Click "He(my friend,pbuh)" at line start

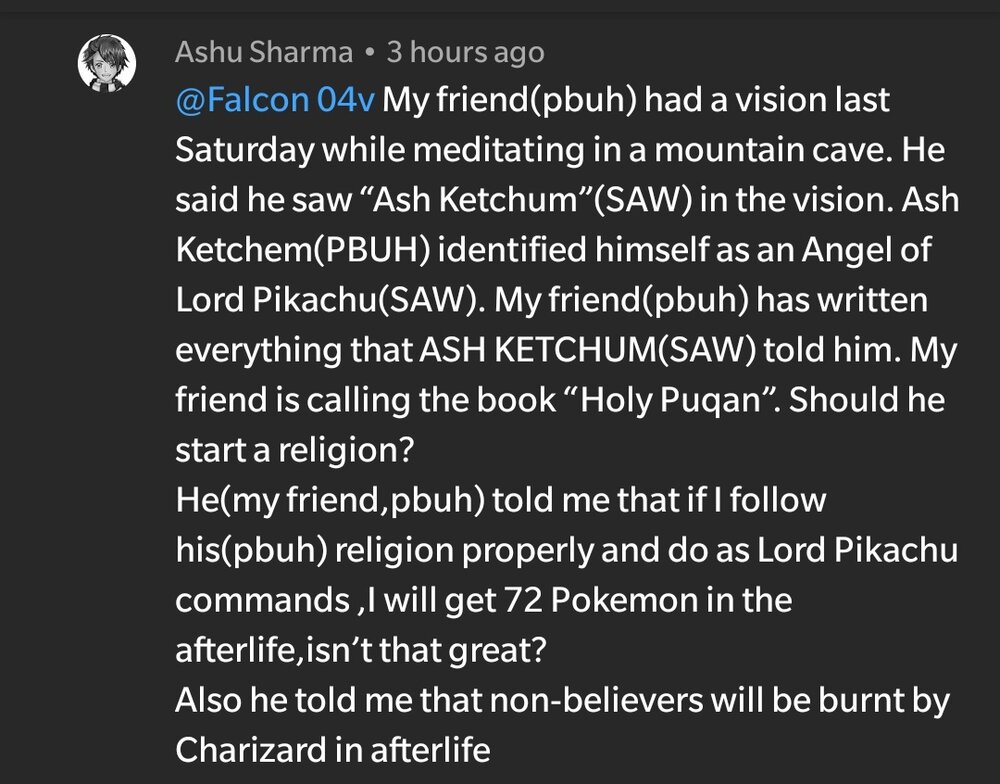click(x=330, y=500)
